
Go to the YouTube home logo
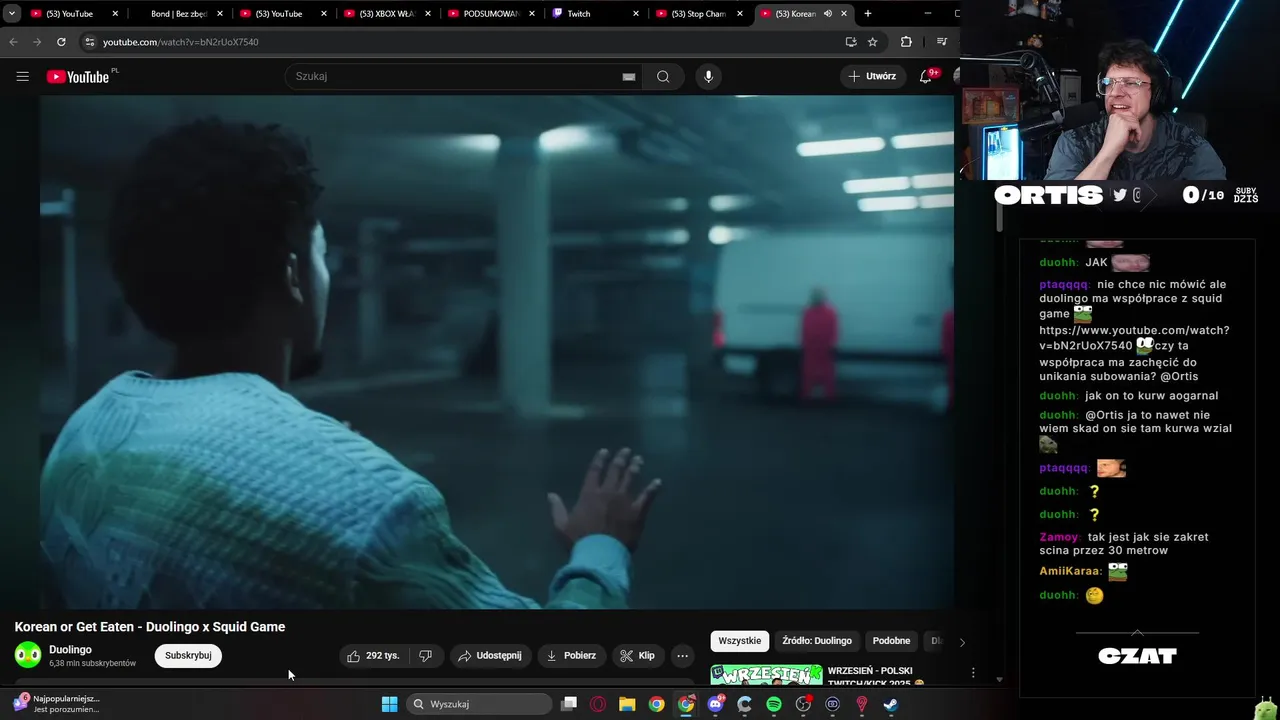click(x=78, y=76)
